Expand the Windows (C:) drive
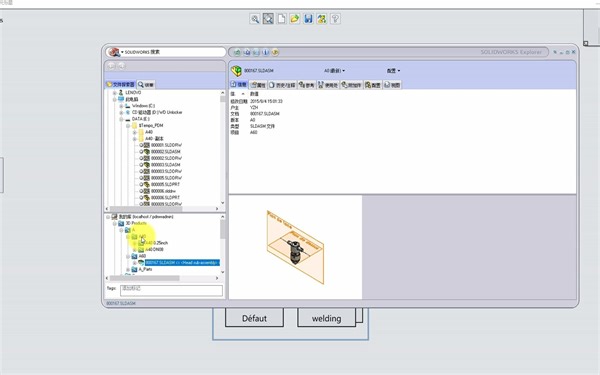This screenshot has height=375, width=600. pyautogui.click(x=121, y=106)
